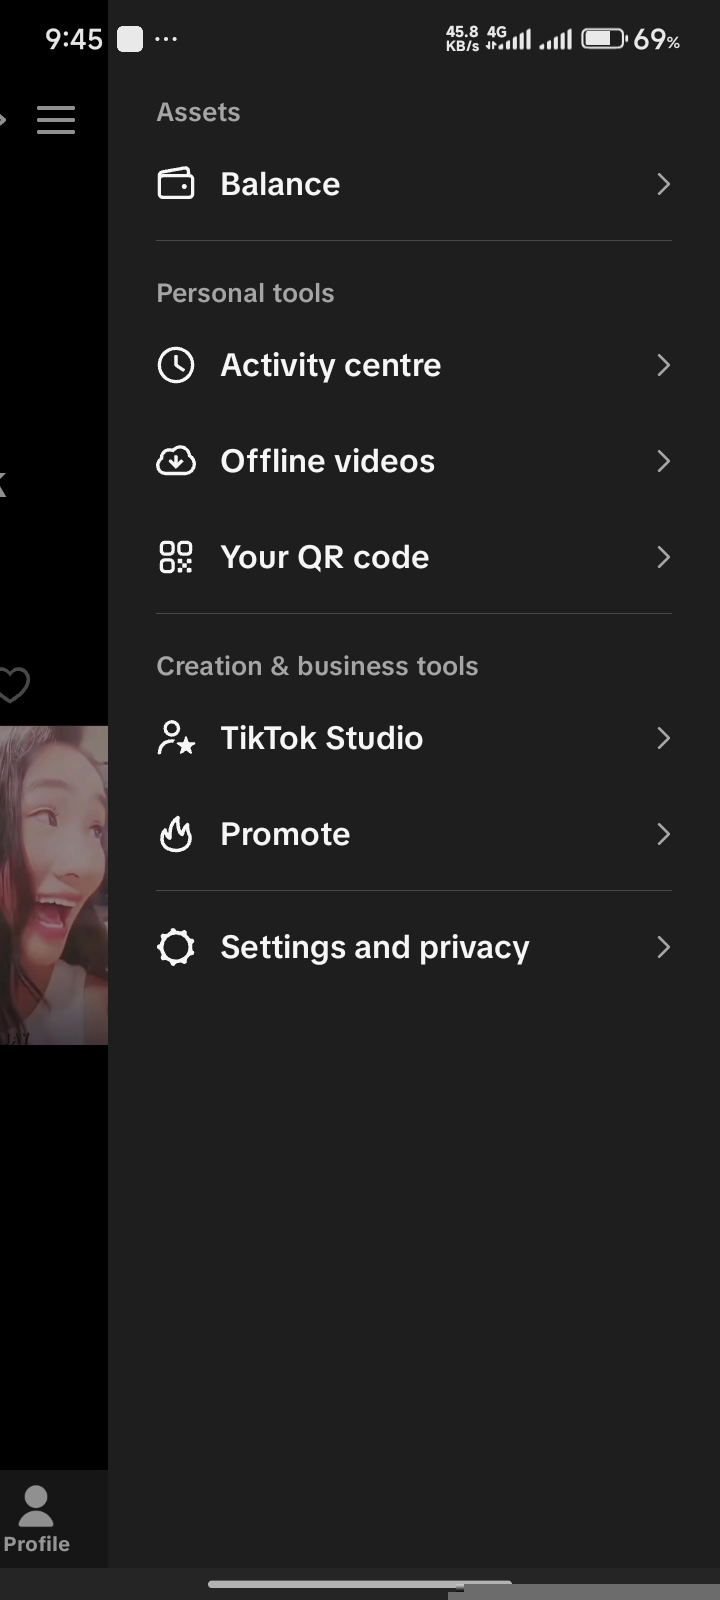The height and width of the screenshot is (1600, 720).
Task: Tap the hamburger menu icon
Action: pyautogui.click(x=56, y=120)
